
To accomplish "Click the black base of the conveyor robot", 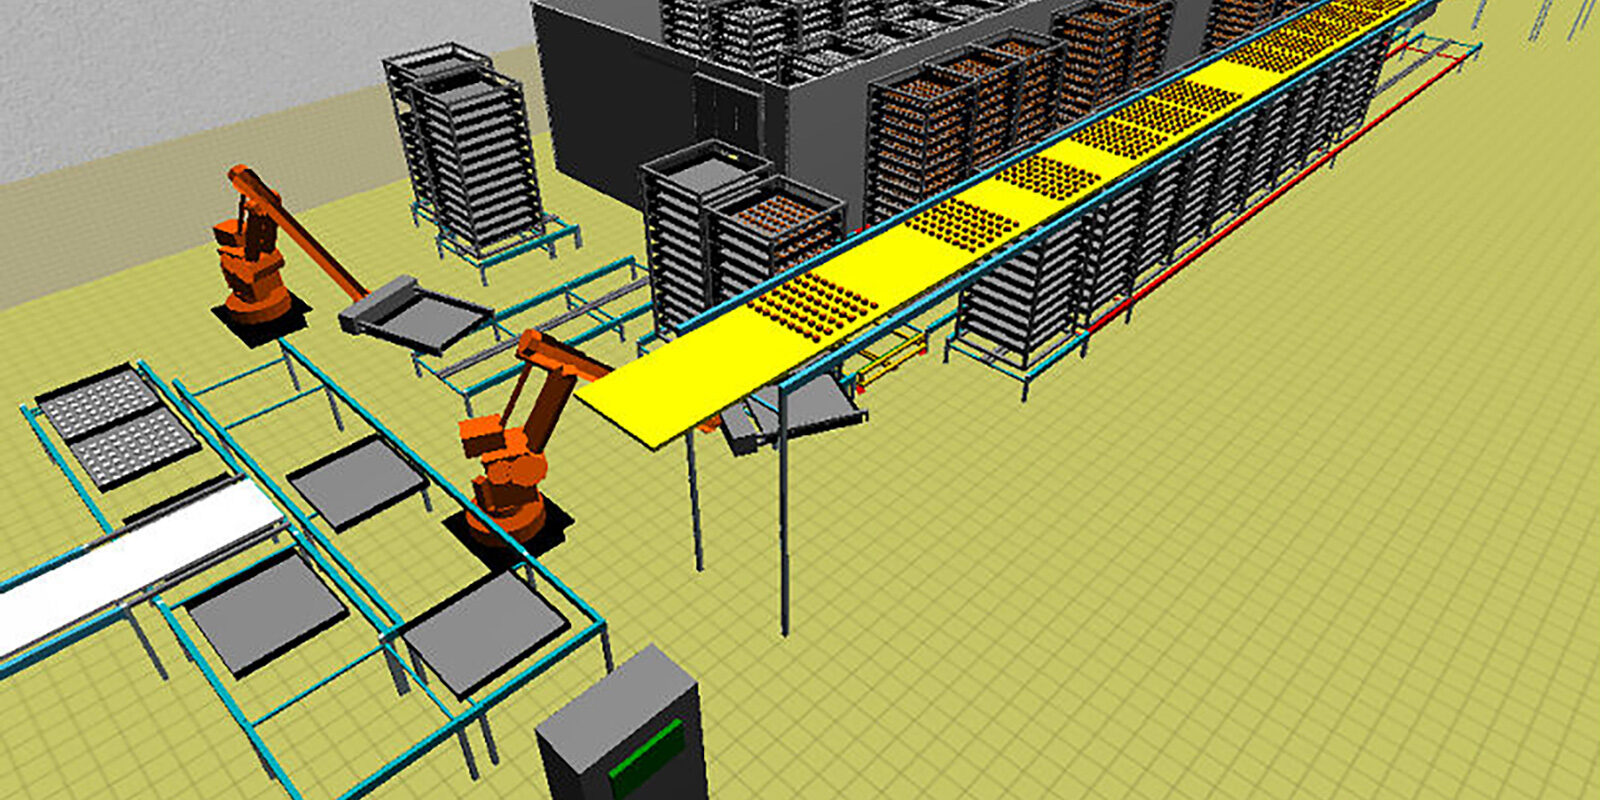I will coord(510,530).
